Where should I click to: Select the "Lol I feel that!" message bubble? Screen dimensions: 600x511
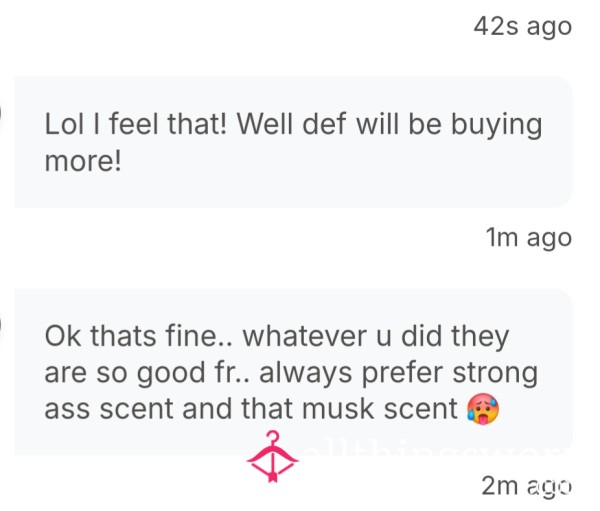(293, 142)
